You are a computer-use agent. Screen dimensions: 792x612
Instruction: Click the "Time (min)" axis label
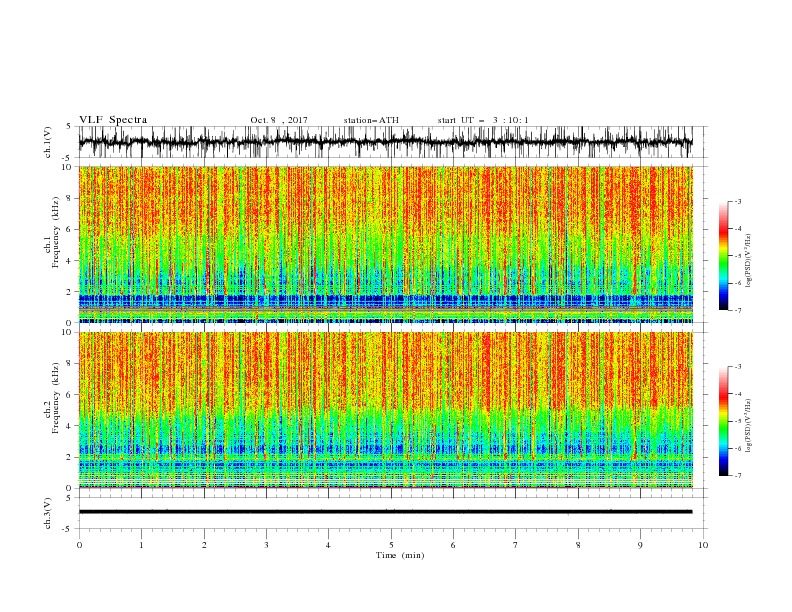pyautogui.click(x=400, y=555)
